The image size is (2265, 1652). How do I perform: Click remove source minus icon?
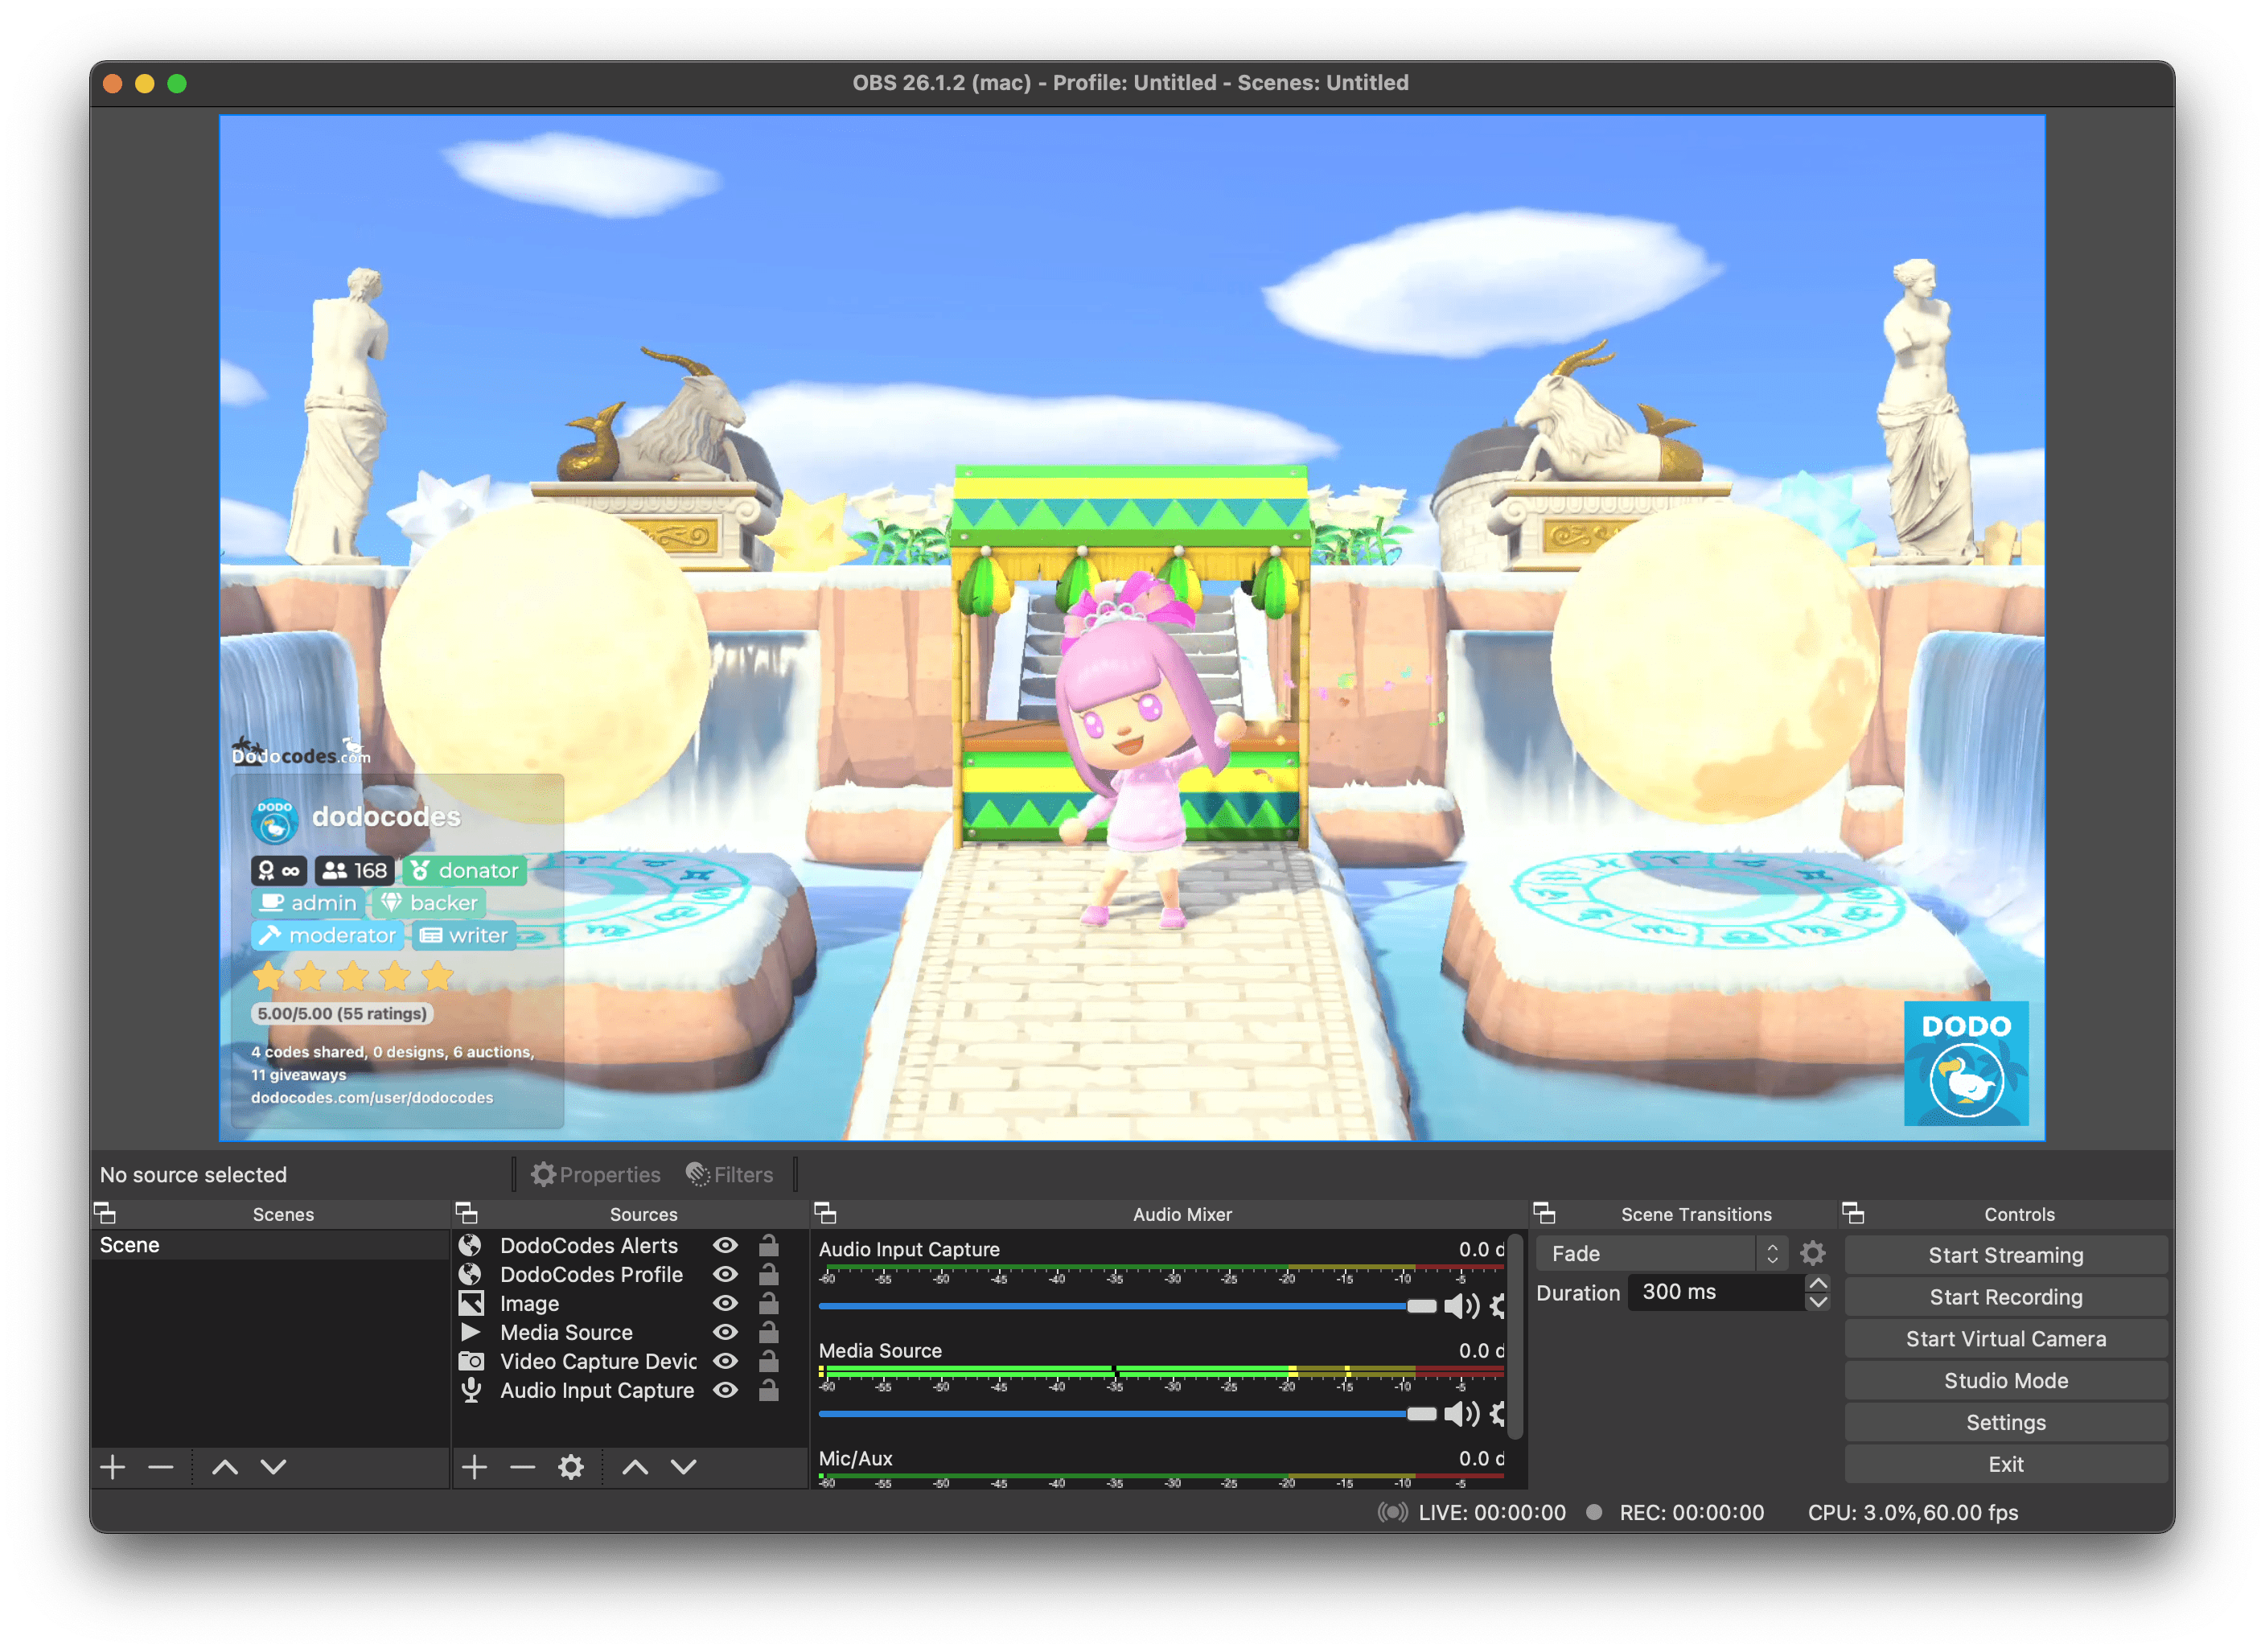(522, 1467)
